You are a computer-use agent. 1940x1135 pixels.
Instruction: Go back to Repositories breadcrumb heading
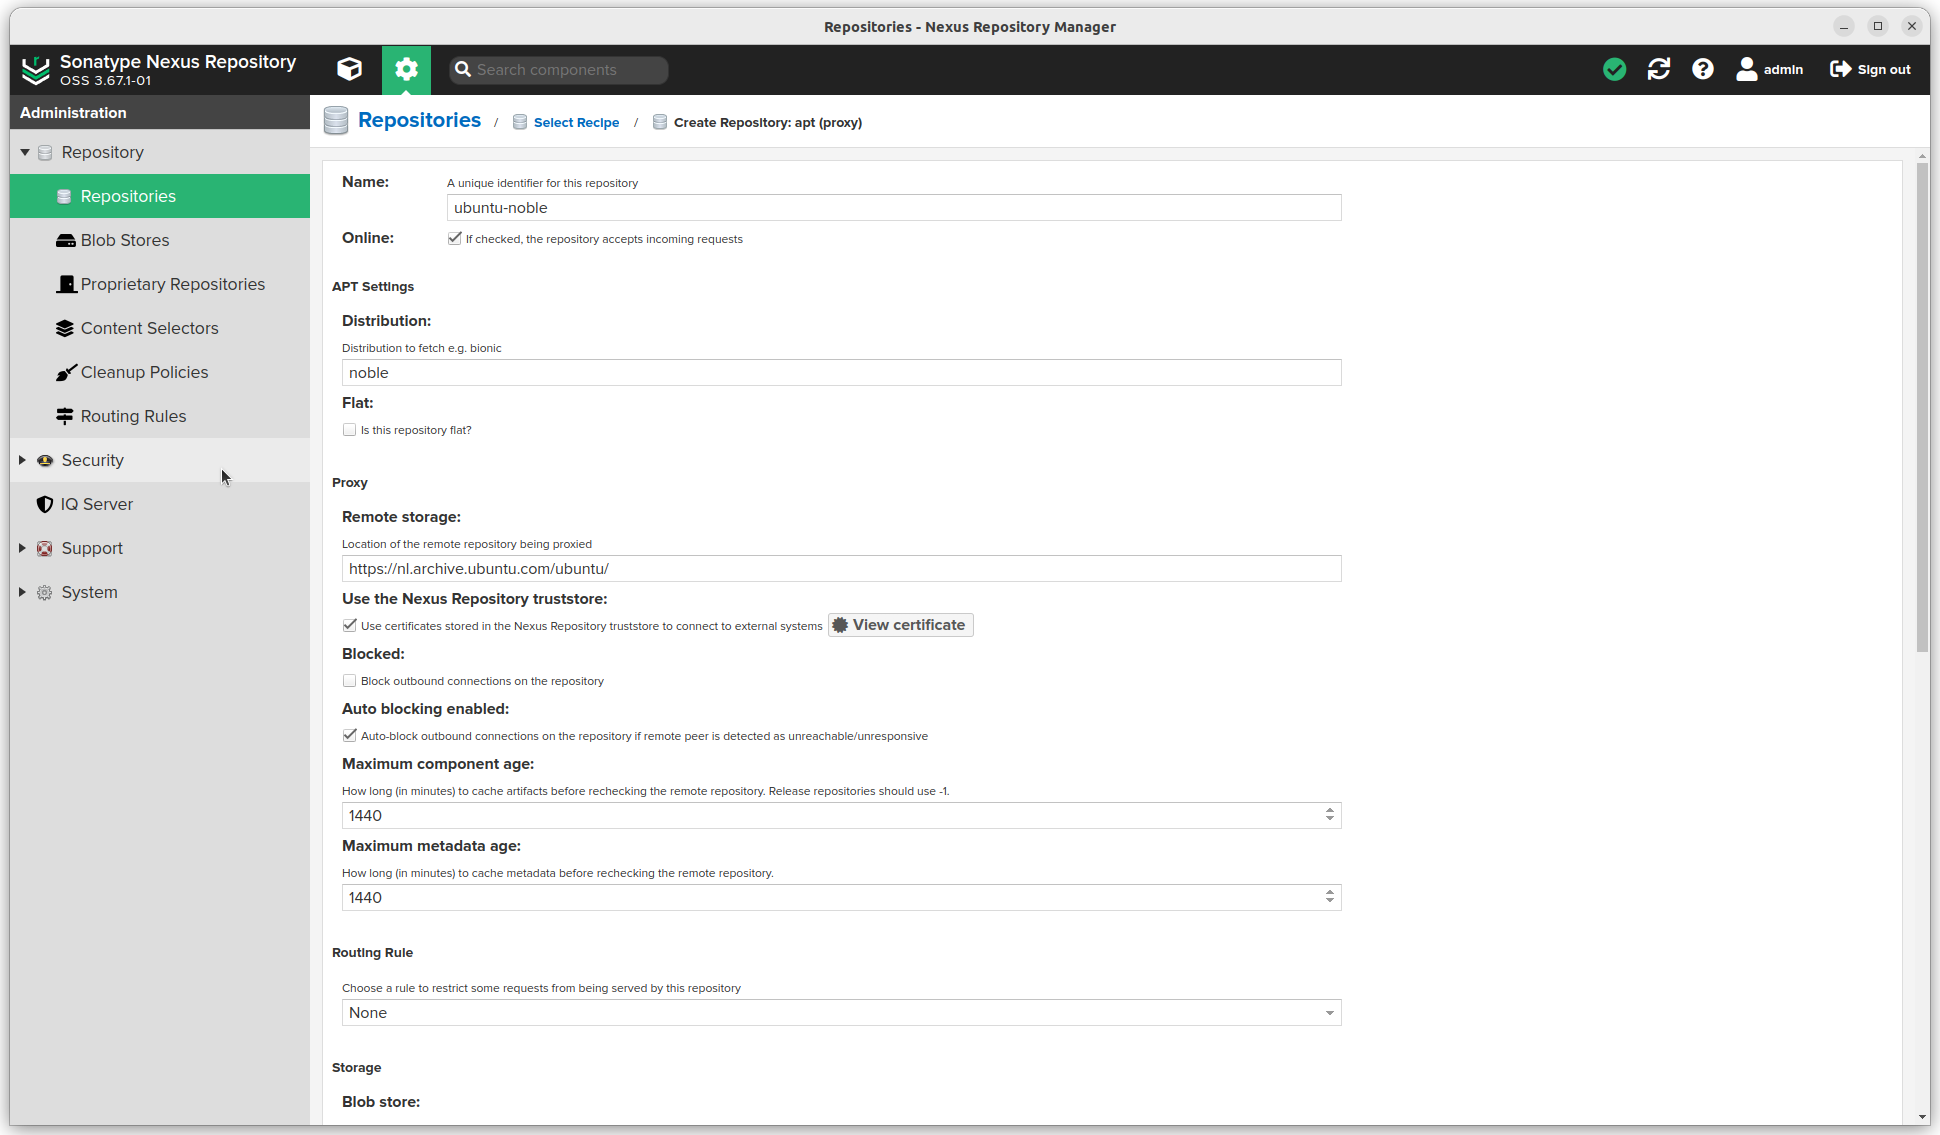coord(419,120)
